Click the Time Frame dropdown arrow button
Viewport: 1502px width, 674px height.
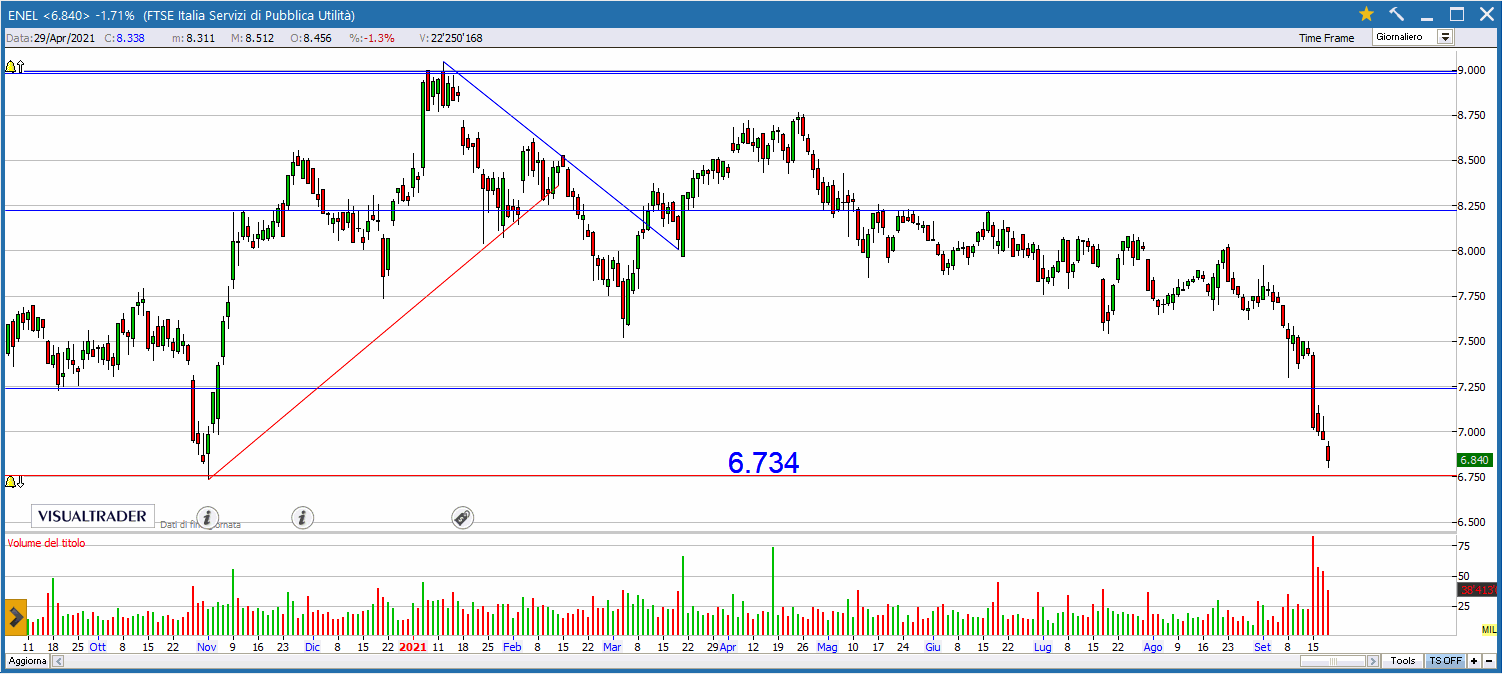point(1445,37)
